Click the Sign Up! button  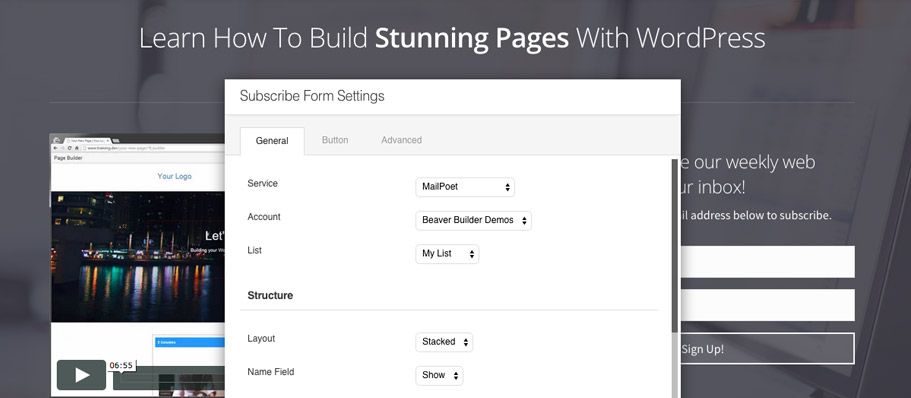767,349
